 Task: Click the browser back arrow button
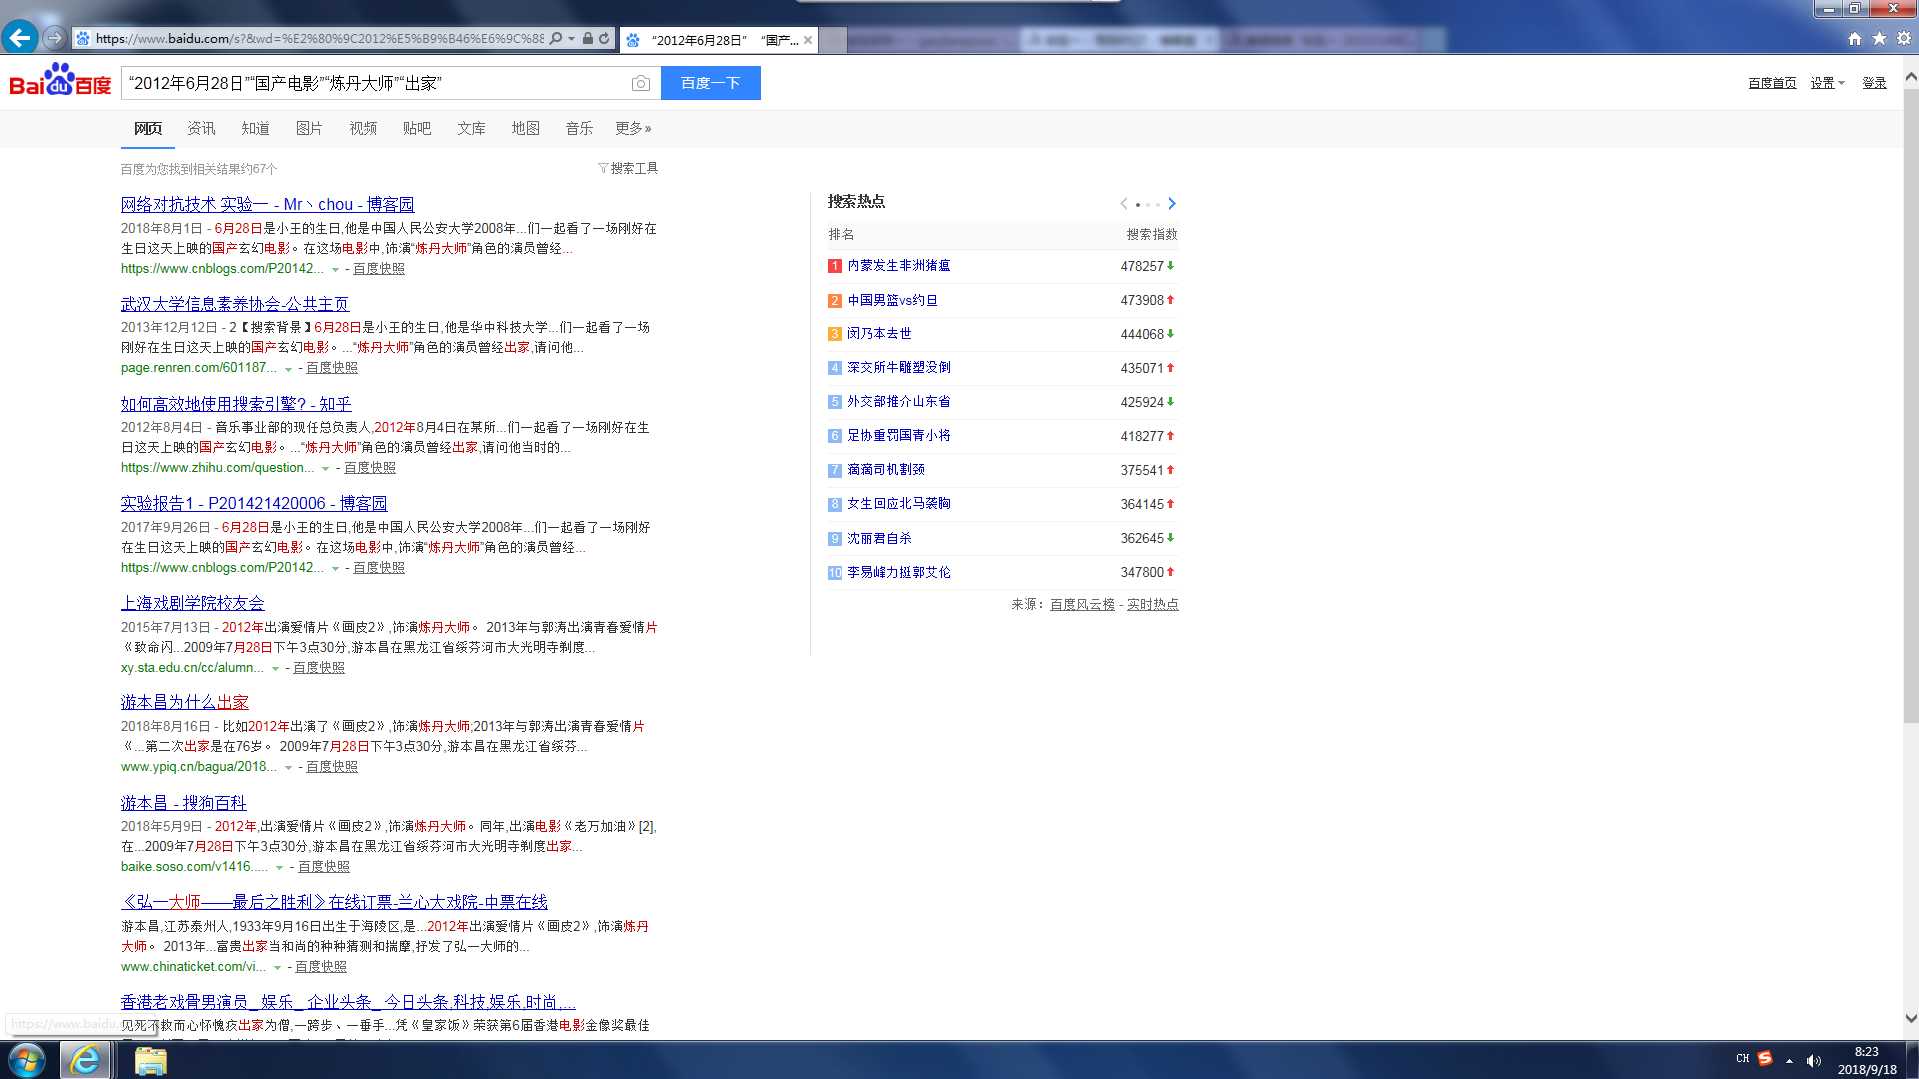click(x=20, y=38)
